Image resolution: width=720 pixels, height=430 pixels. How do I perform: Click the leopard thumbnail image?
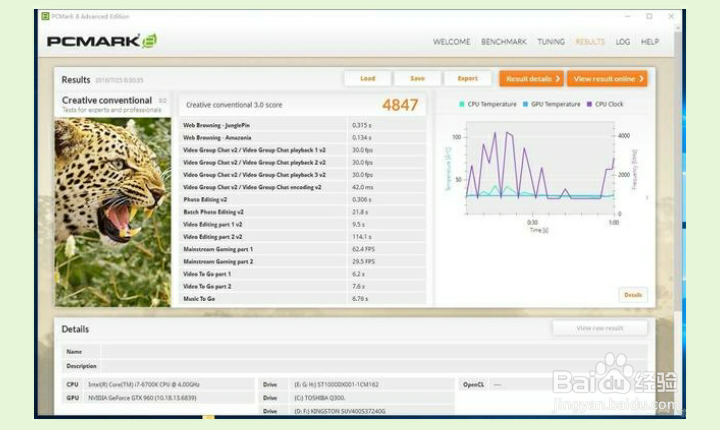coord(112,212)
